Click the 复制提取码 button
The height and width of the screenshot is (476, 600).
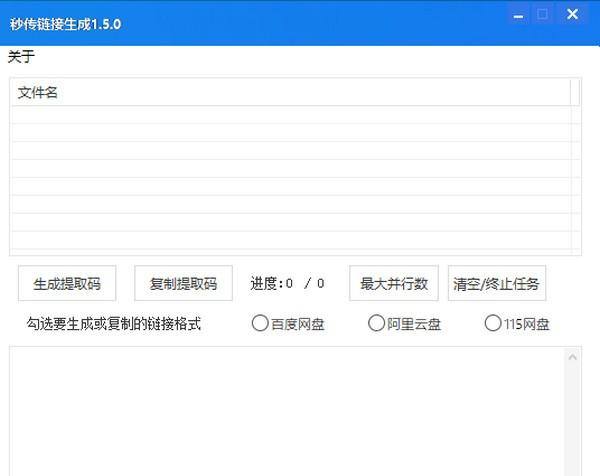pyautogui.click(x=183, y=283)
